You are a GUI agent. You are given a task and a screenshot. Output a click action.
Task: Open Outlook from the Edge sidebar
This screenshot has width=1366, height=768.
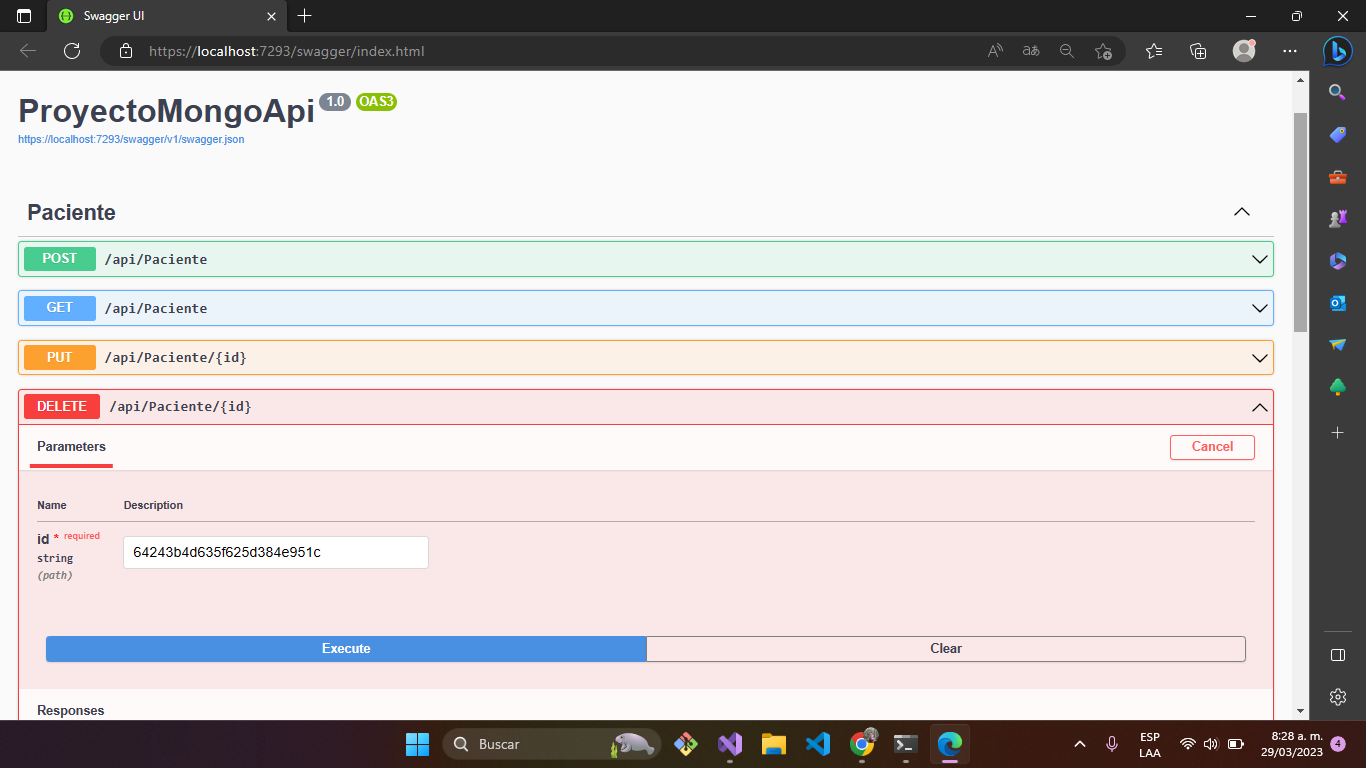tap(1337, 302)
